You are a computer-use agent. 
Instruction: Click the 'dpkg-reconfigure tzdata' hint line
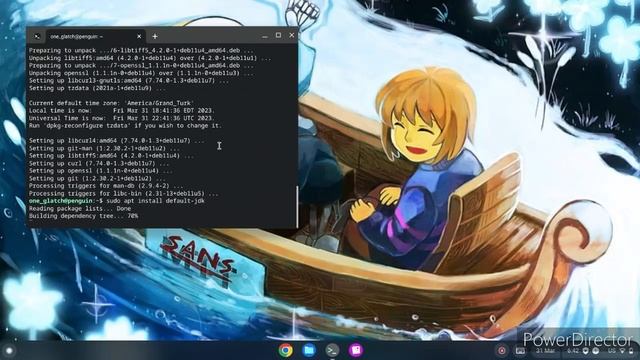pos(125,126)
